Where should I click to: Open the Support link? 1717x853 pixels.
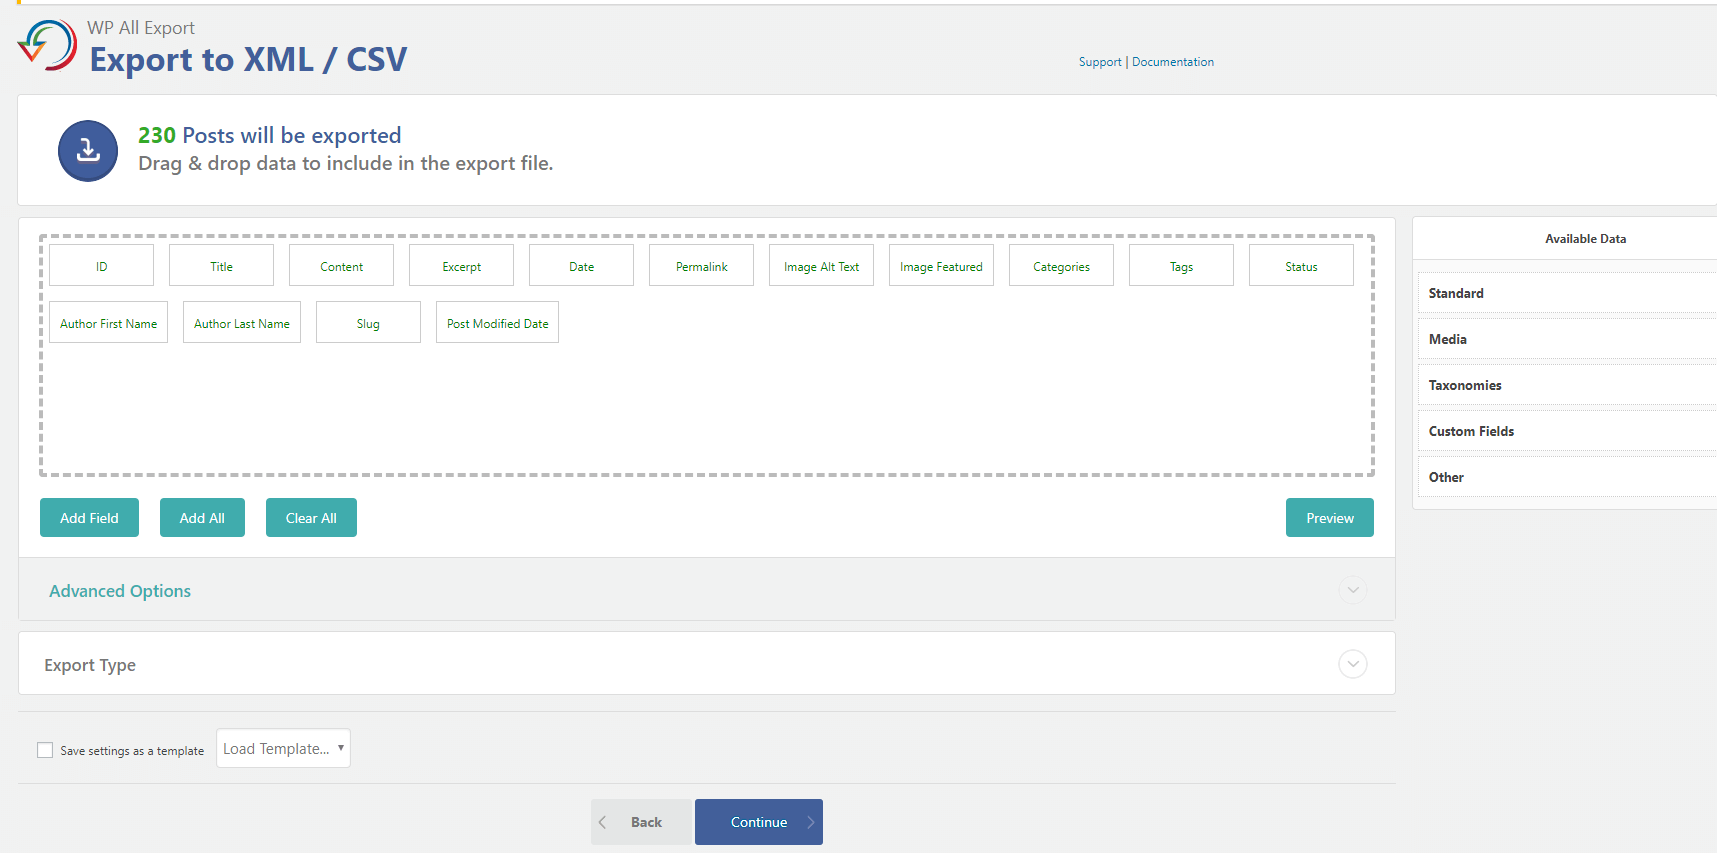[1100, 62]
